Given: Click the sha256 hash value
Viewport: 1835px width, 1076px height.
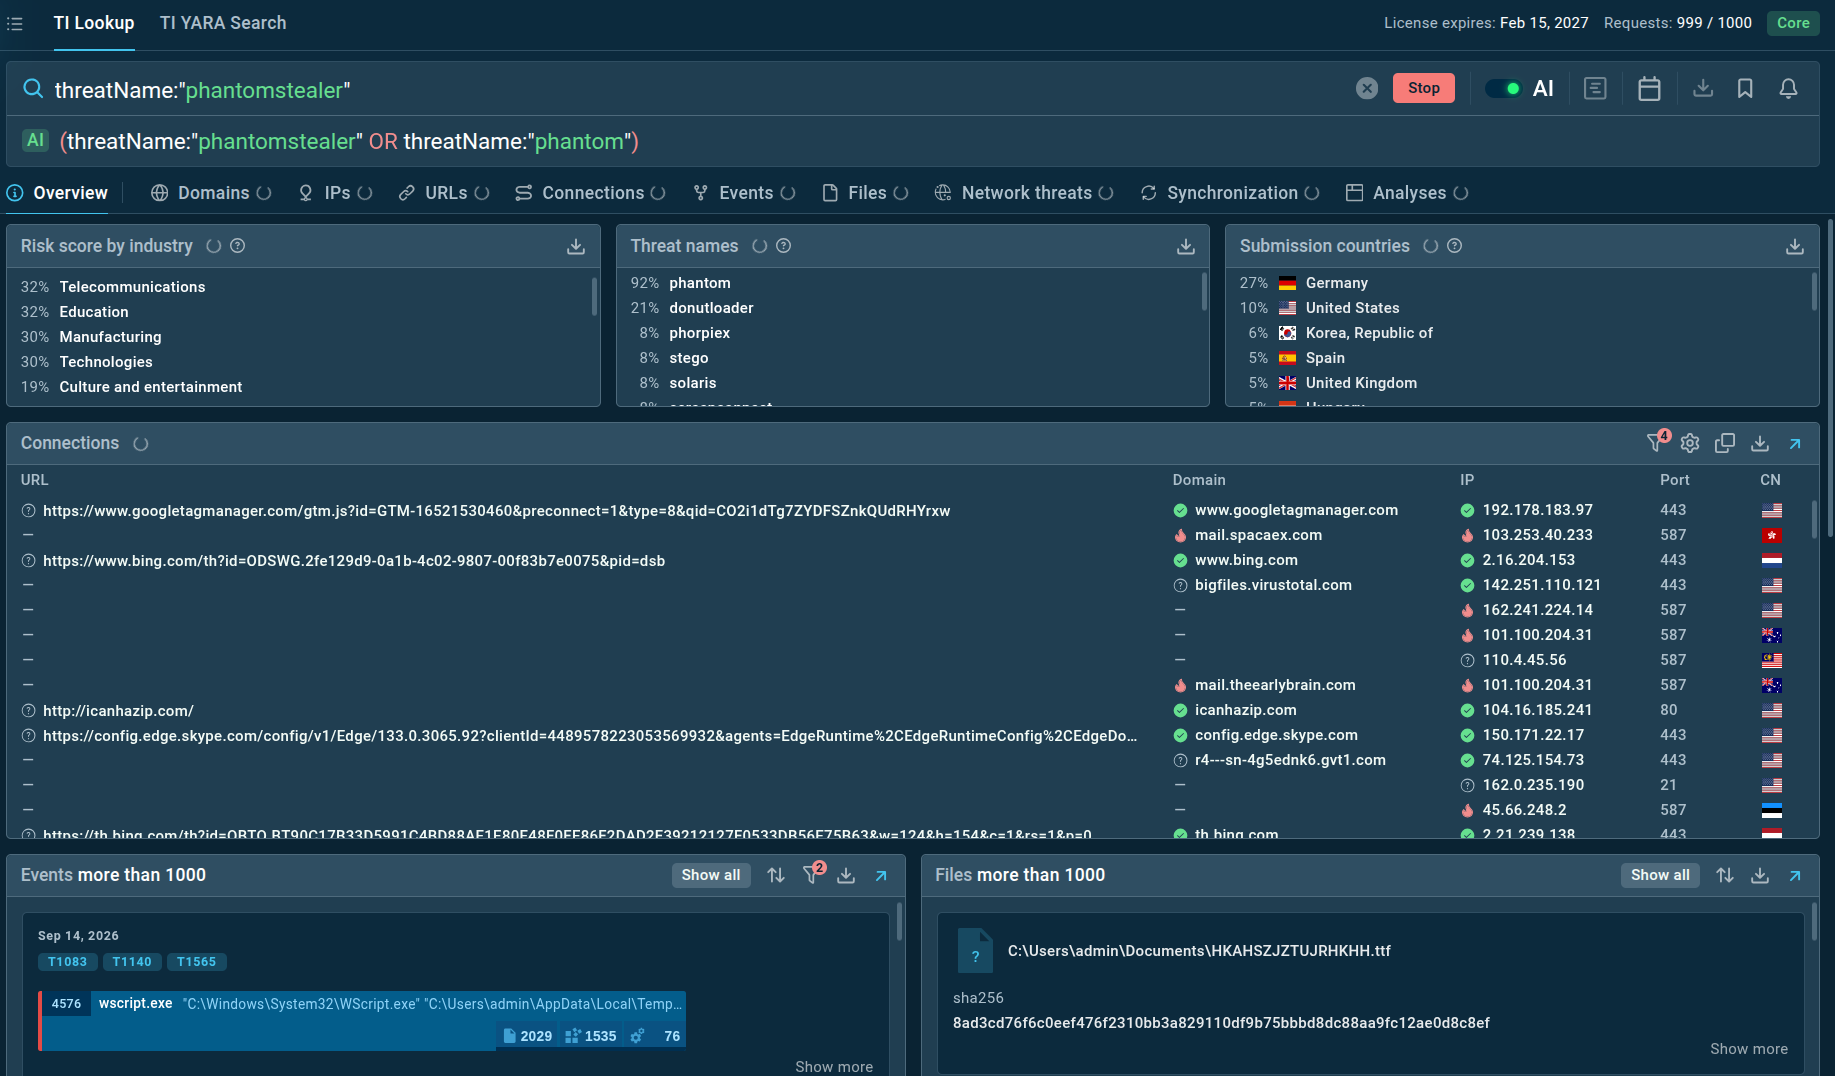Looking at the screenshot, I should click(1221, 1023).
